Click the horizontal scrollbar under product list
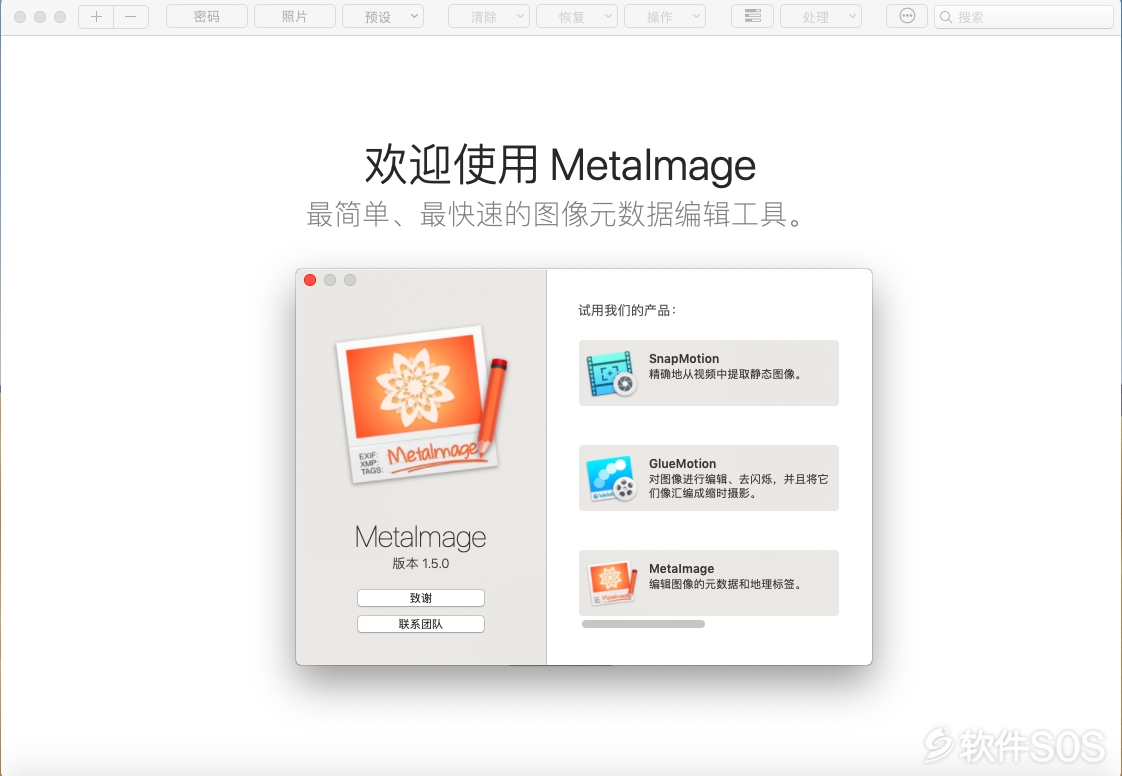 click(643, 624)
